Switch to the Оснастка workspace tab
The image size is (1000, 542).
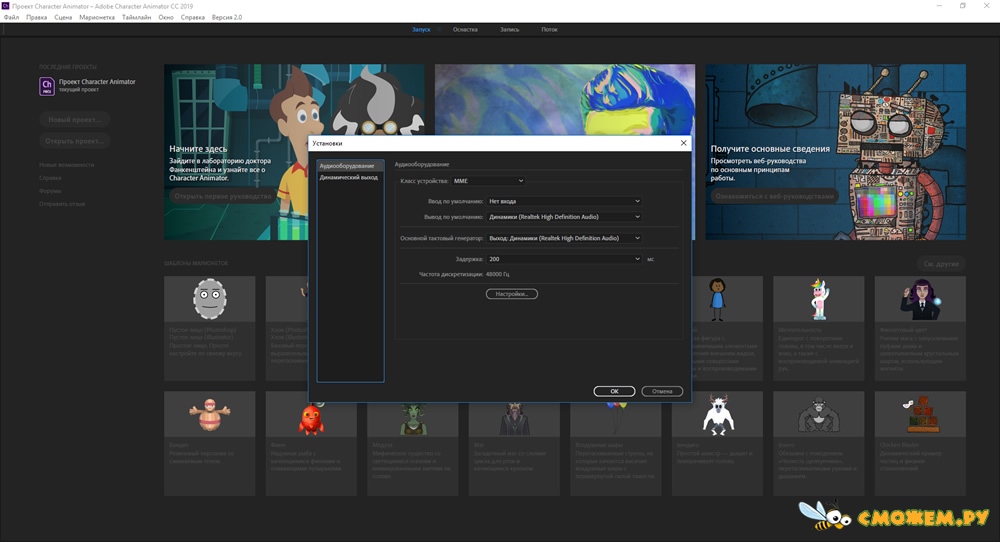click(465, 29)
